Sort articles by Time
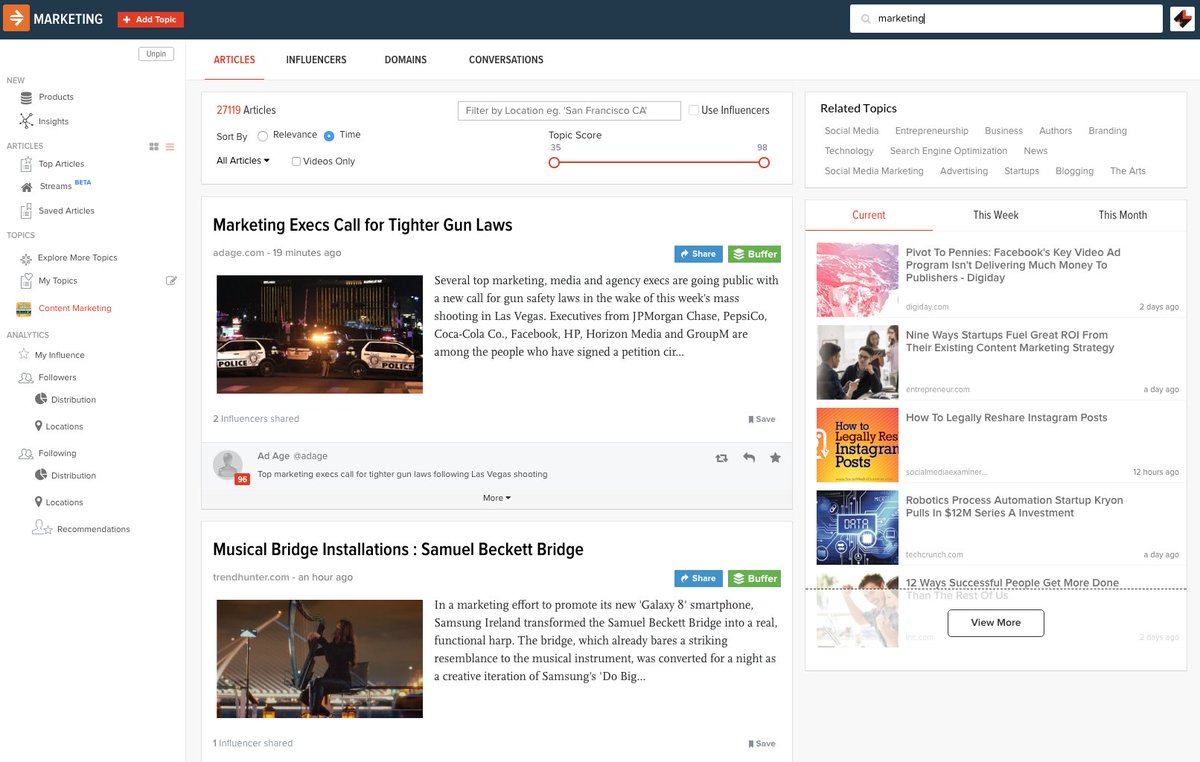 [329, 135]
